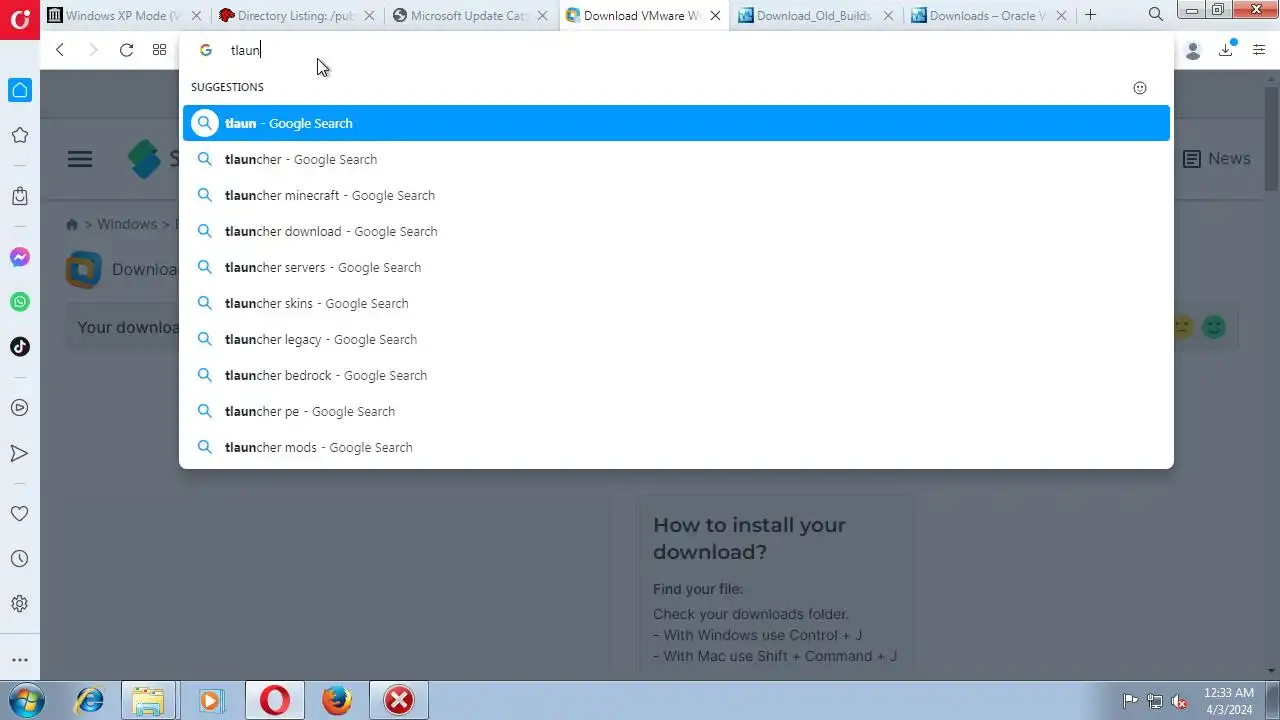Switch to Microsoft Update Catalog tab
Viewport: 1280px width, 720px height.
pyautogui.click(x=470, y=15)
